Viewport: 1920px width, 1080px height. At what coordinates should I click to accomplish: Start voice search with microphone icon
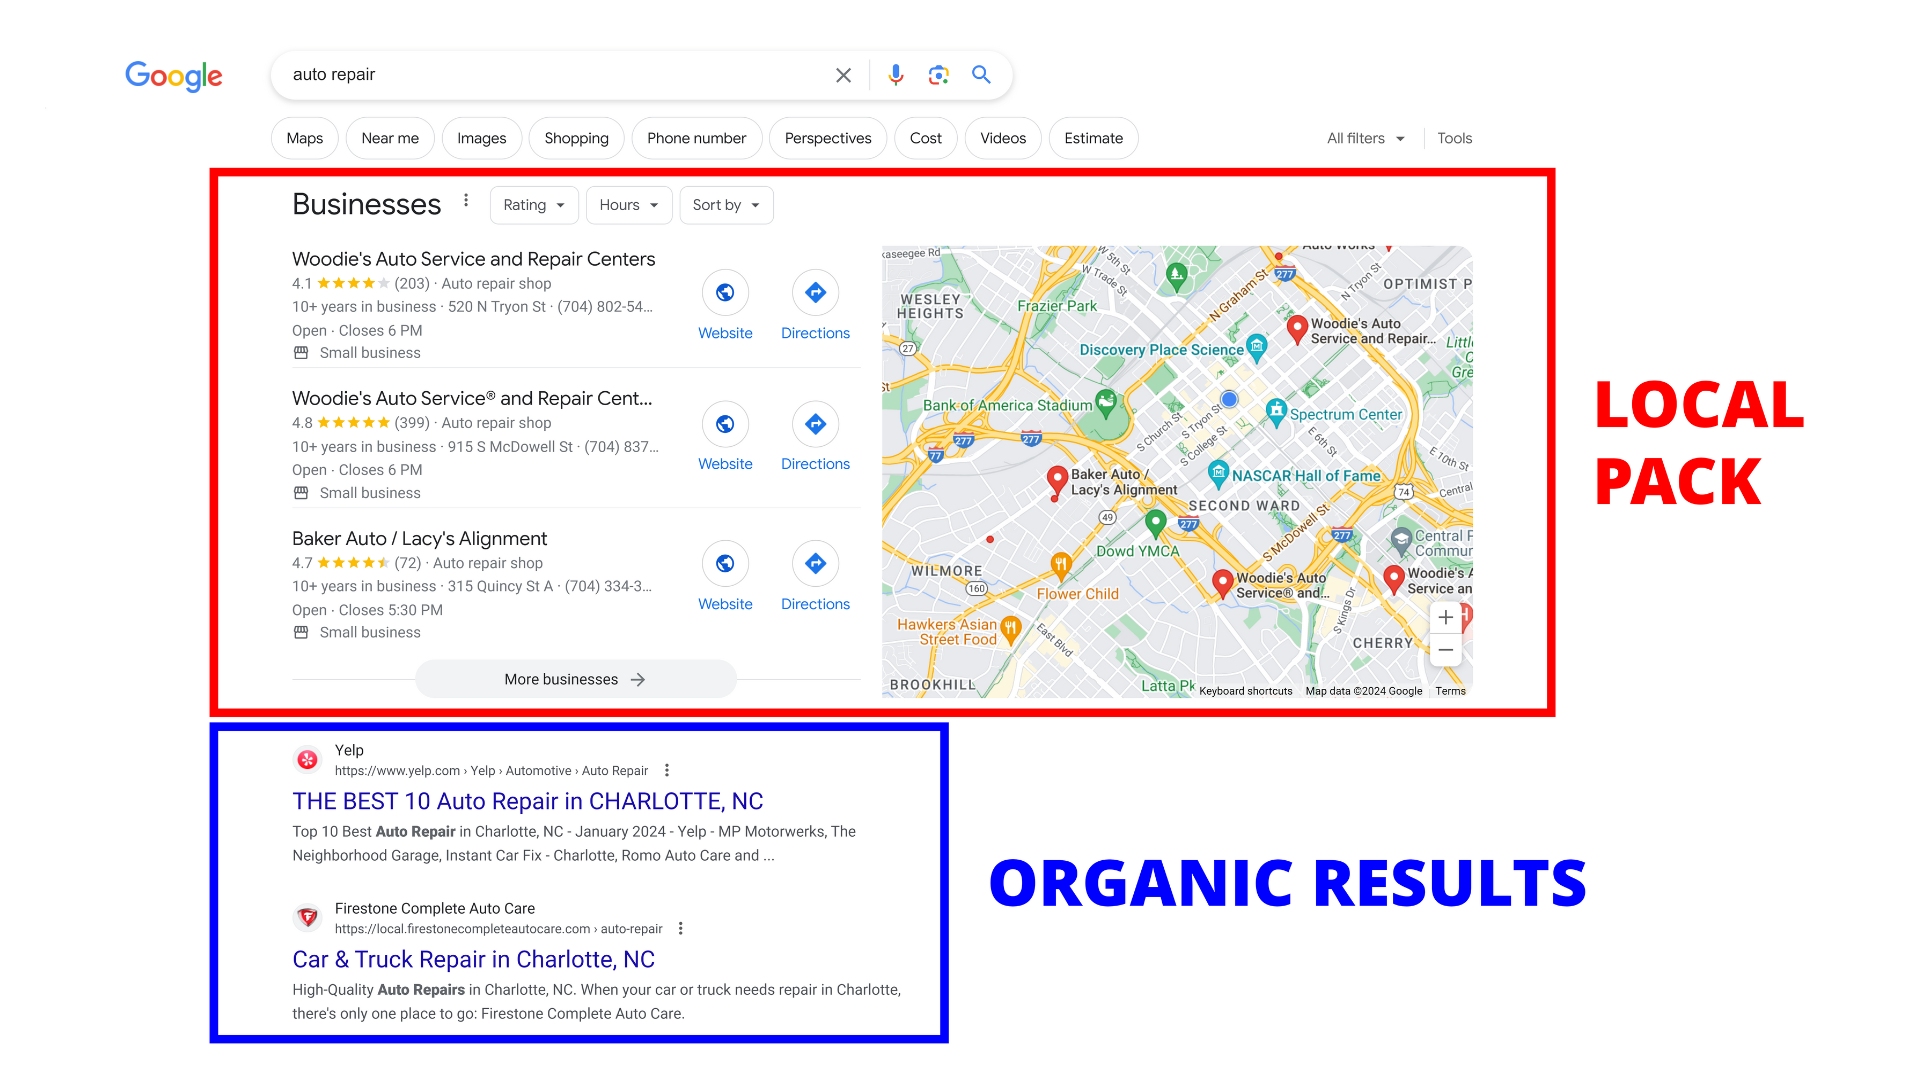[x=896, y=75]
